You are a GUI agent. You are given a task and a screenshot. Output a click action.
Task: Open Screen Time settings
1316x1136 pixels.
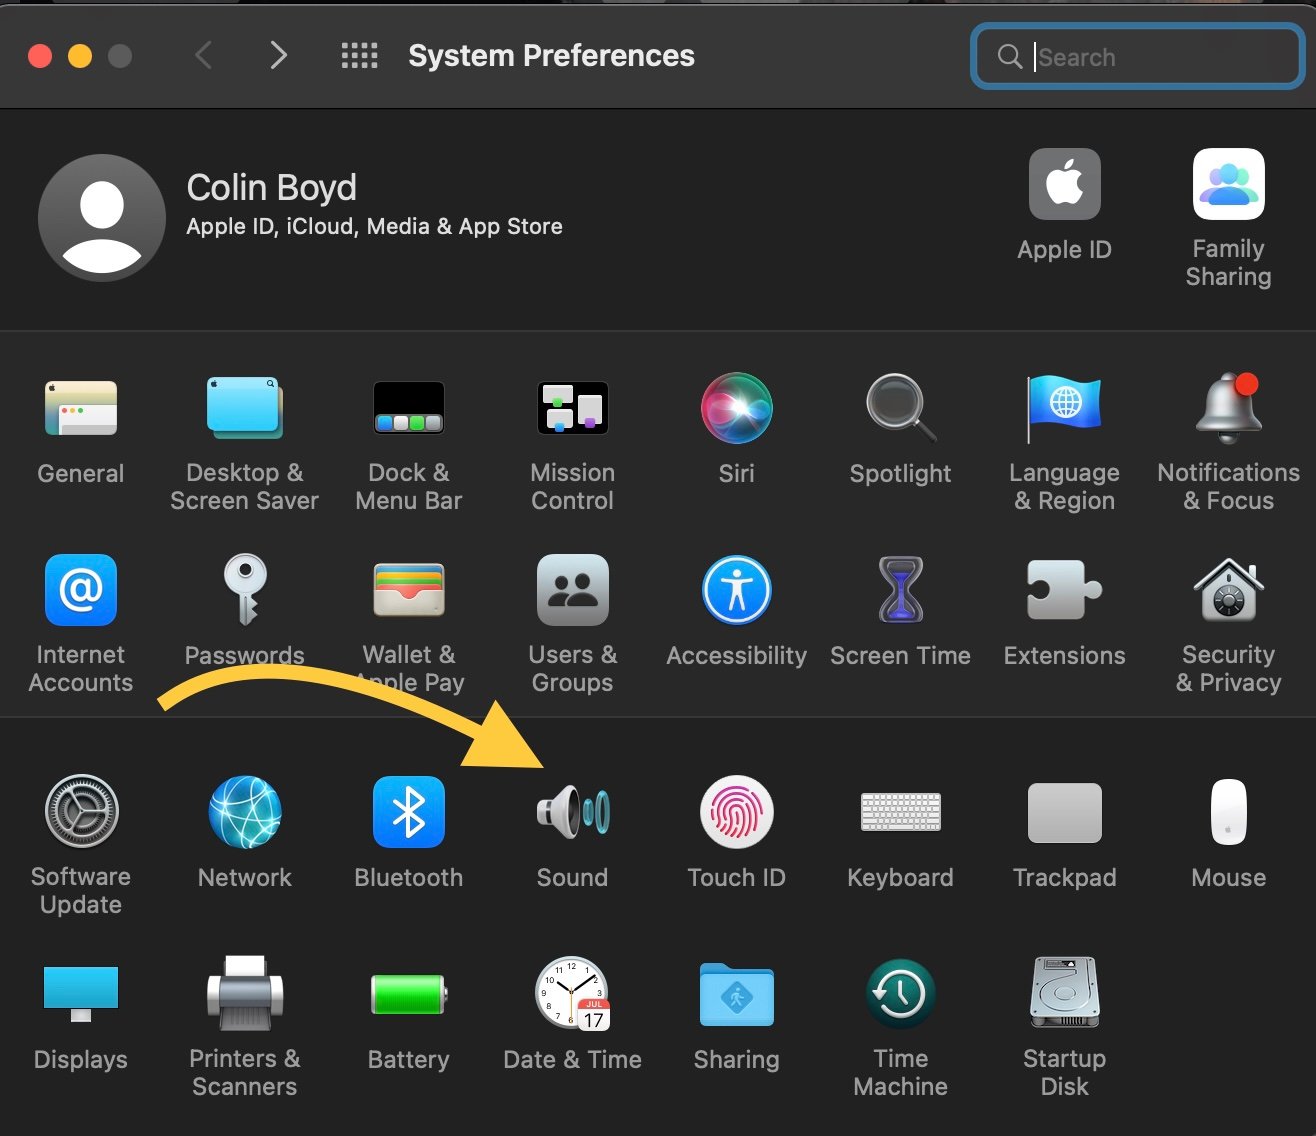coord(901,590)
